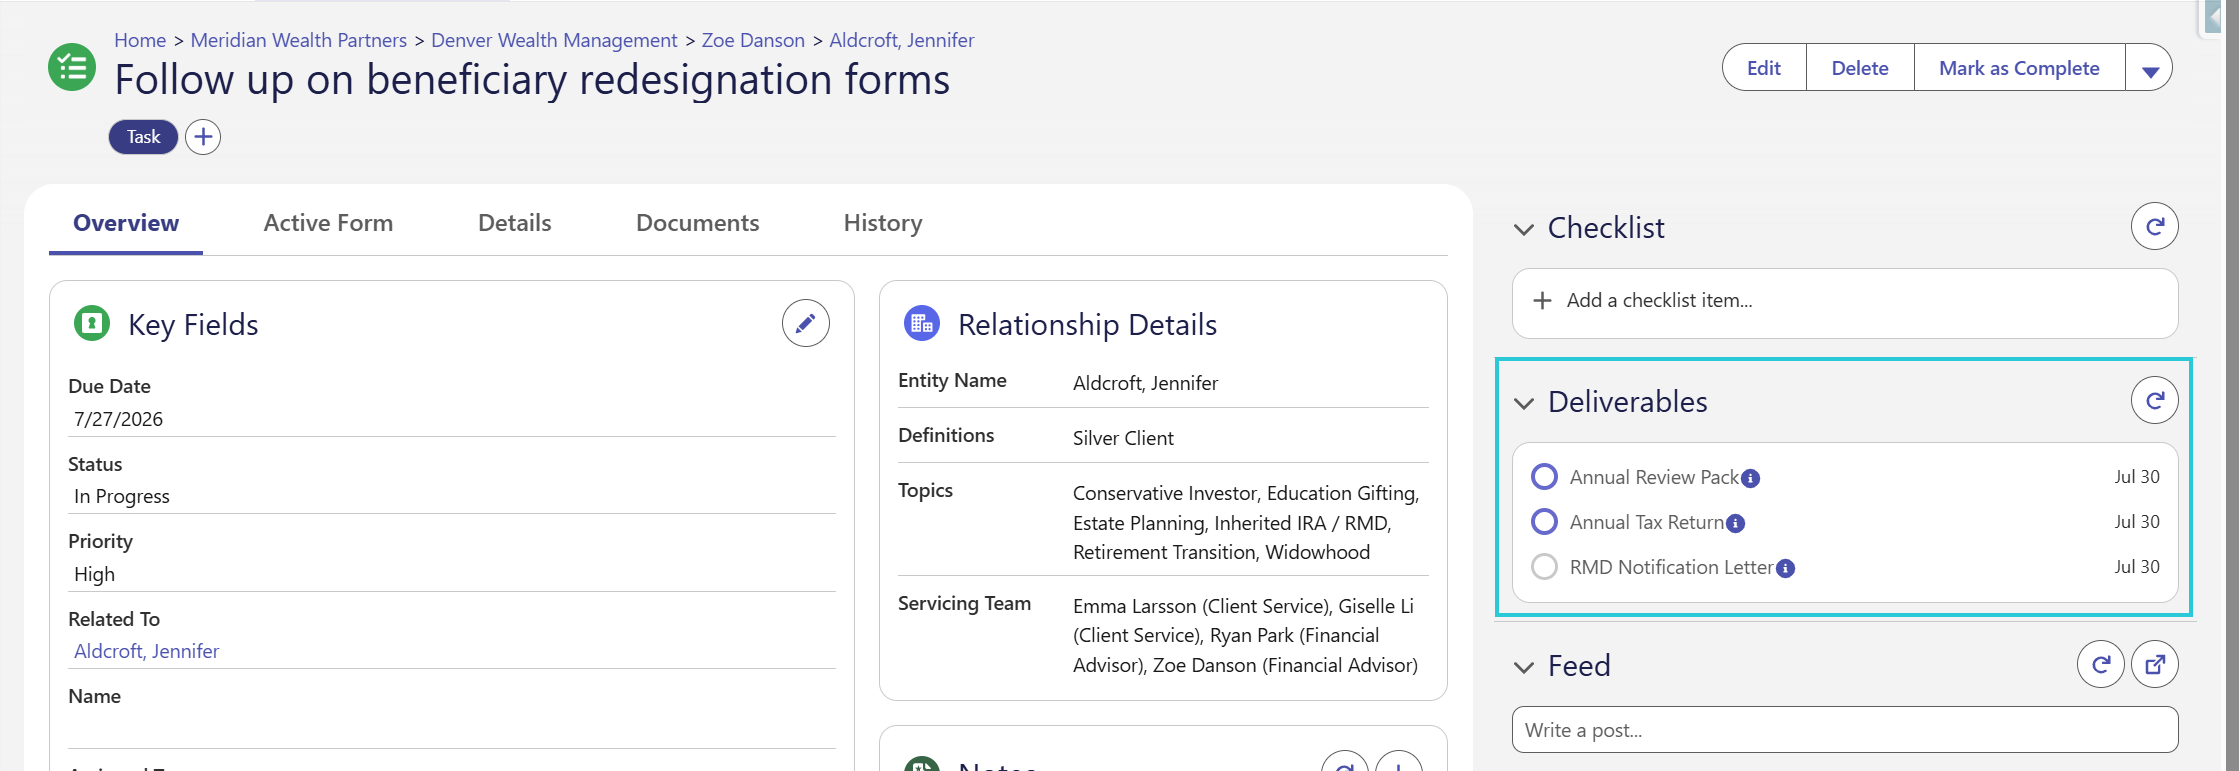Open the dropdown next to Mark as Complete
Image resolution: width=2240 pixels, height=771 pixels.
[2150, 69]
